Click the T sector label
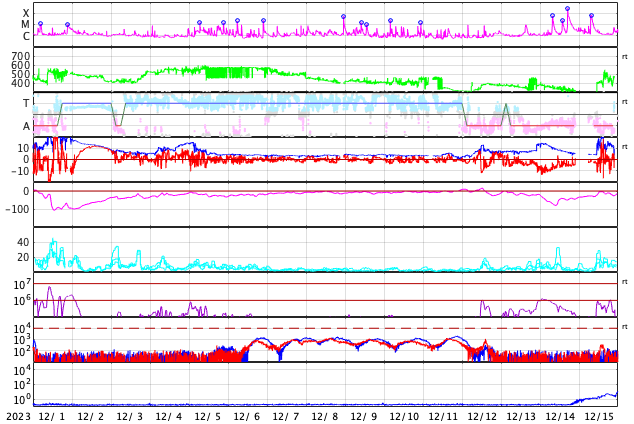 [26, 103]
